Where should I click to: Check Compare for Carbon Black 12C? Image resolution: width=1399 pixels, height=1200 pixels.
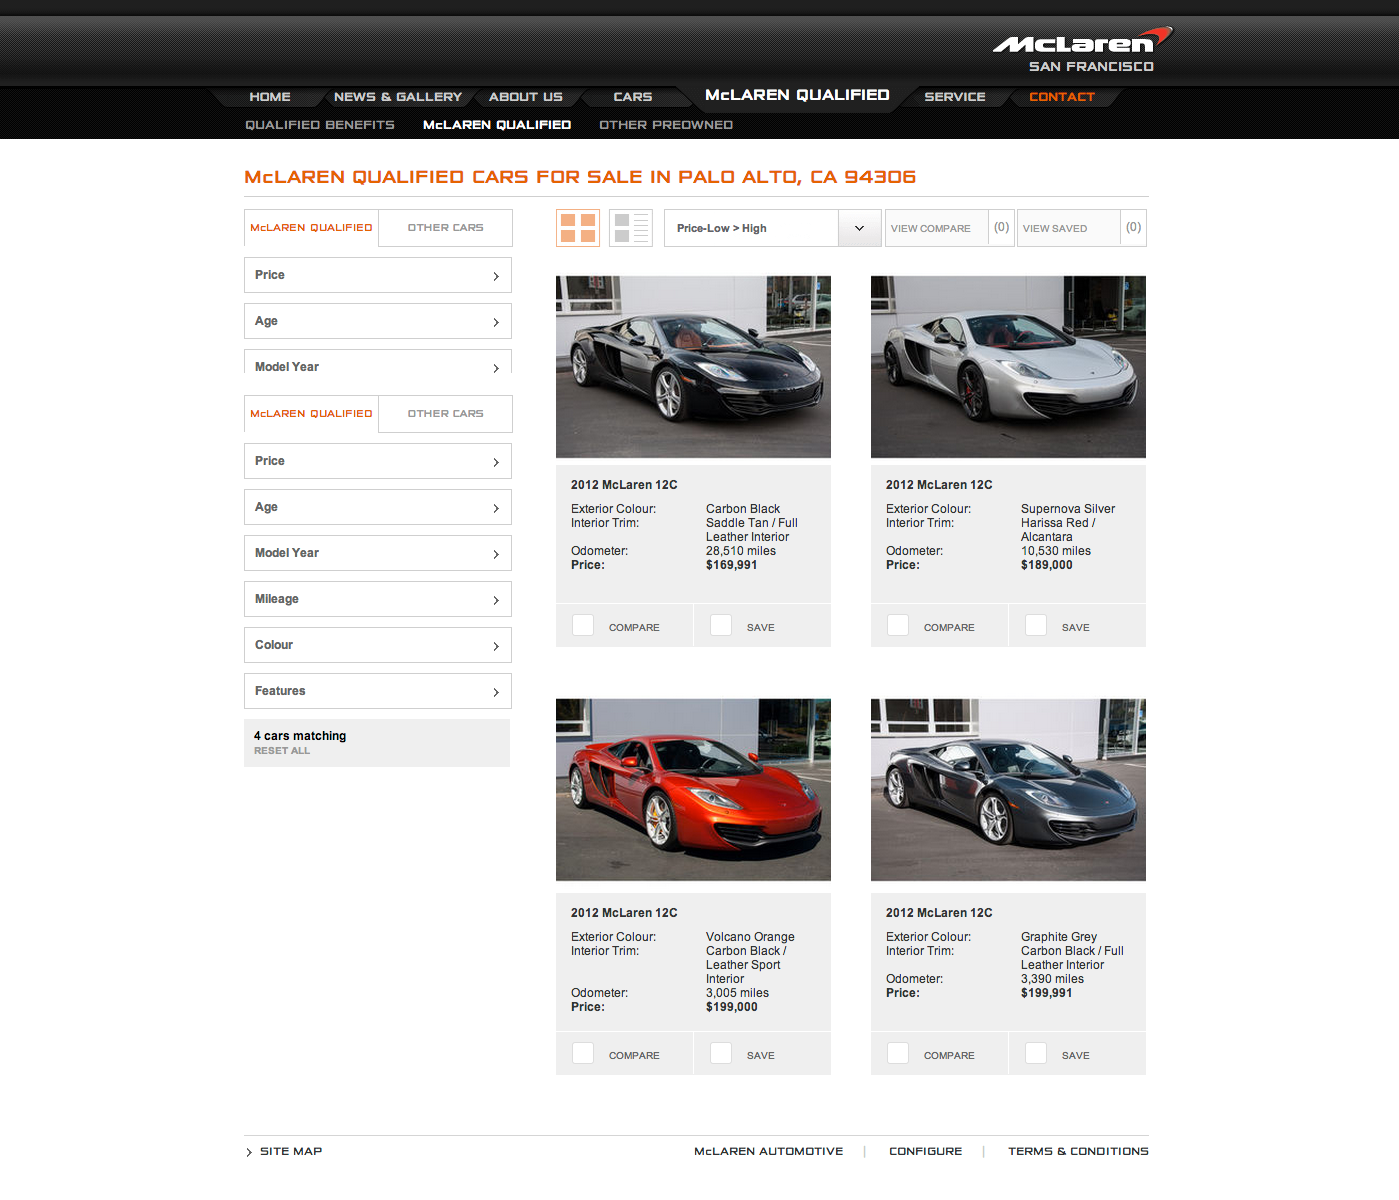pos(583,625)
